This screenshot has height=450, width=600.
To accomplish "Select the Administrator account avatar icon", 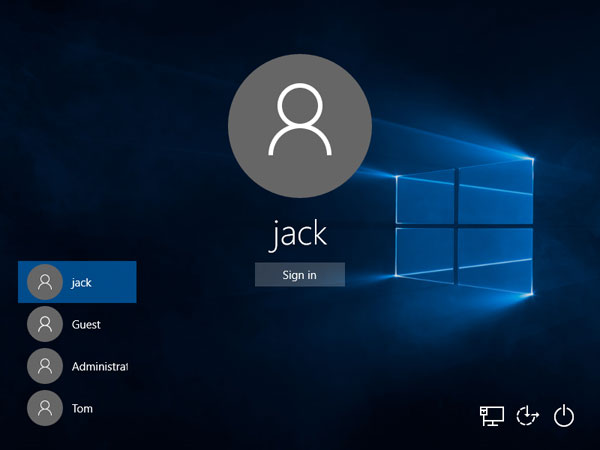I will click(43, 366).
